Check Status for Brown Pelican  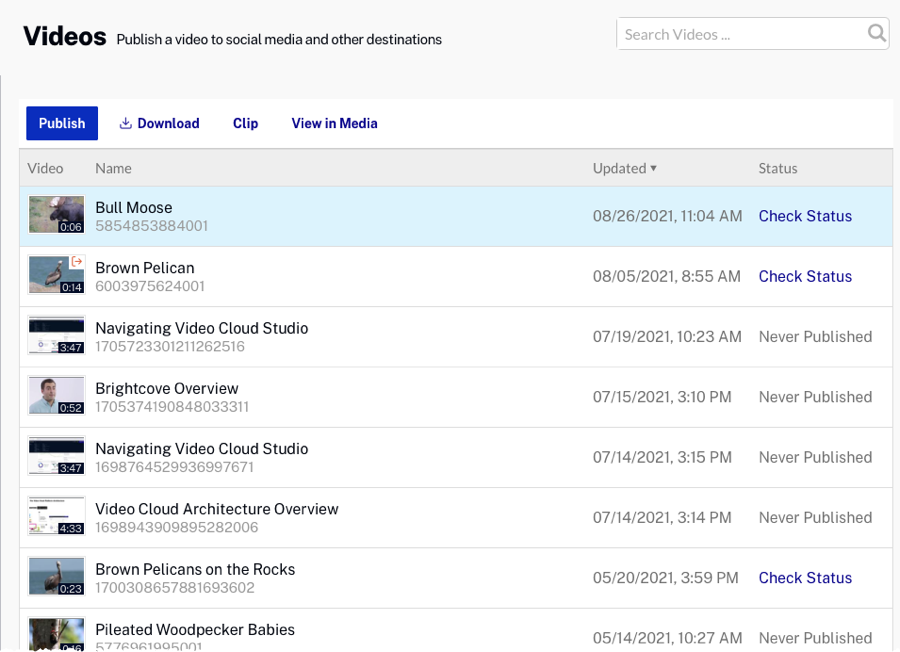point(805,276)
